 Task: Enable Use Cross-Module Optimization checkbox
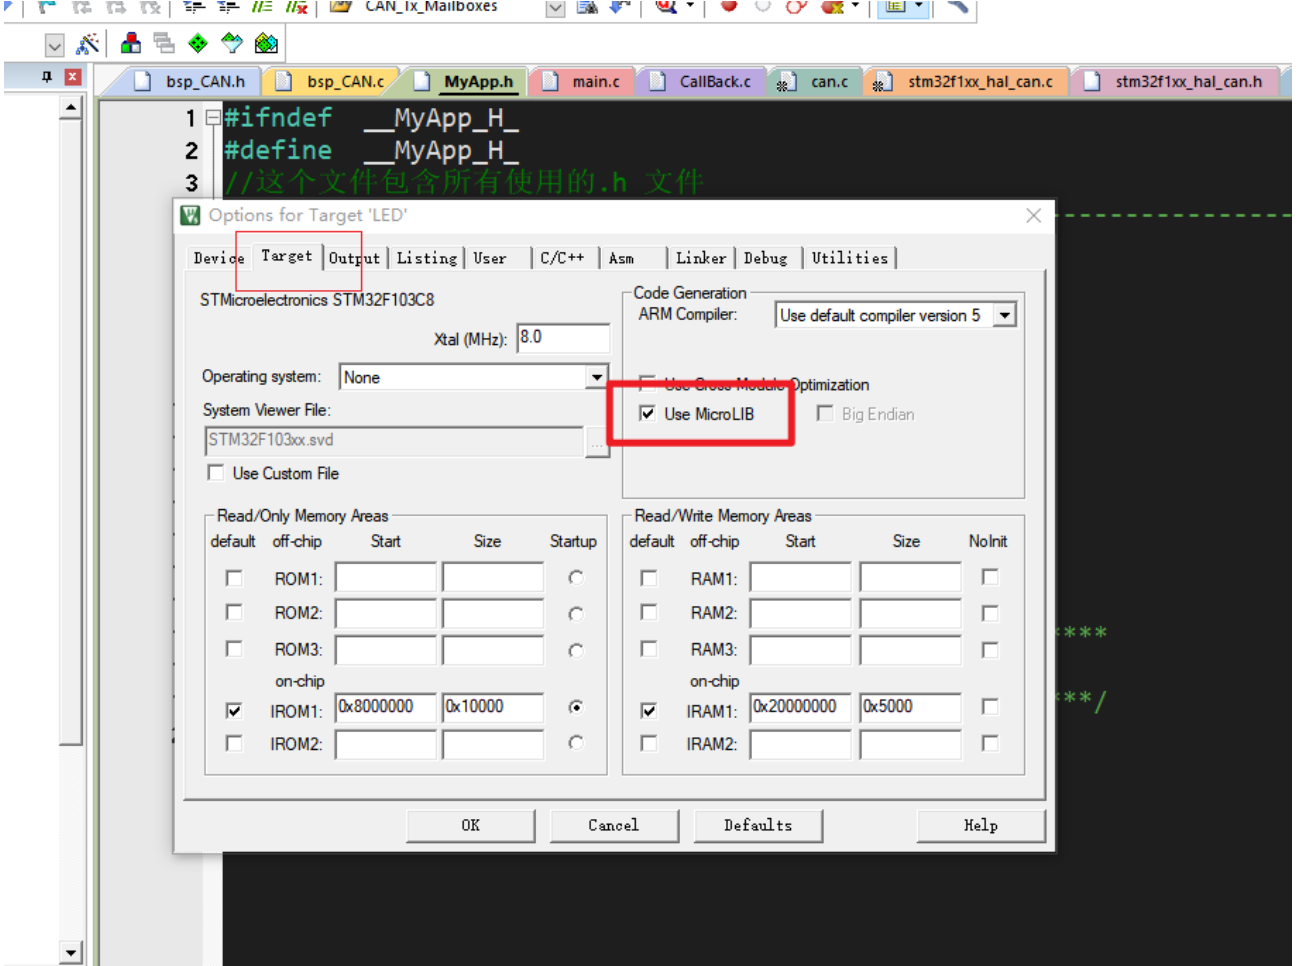648,384
